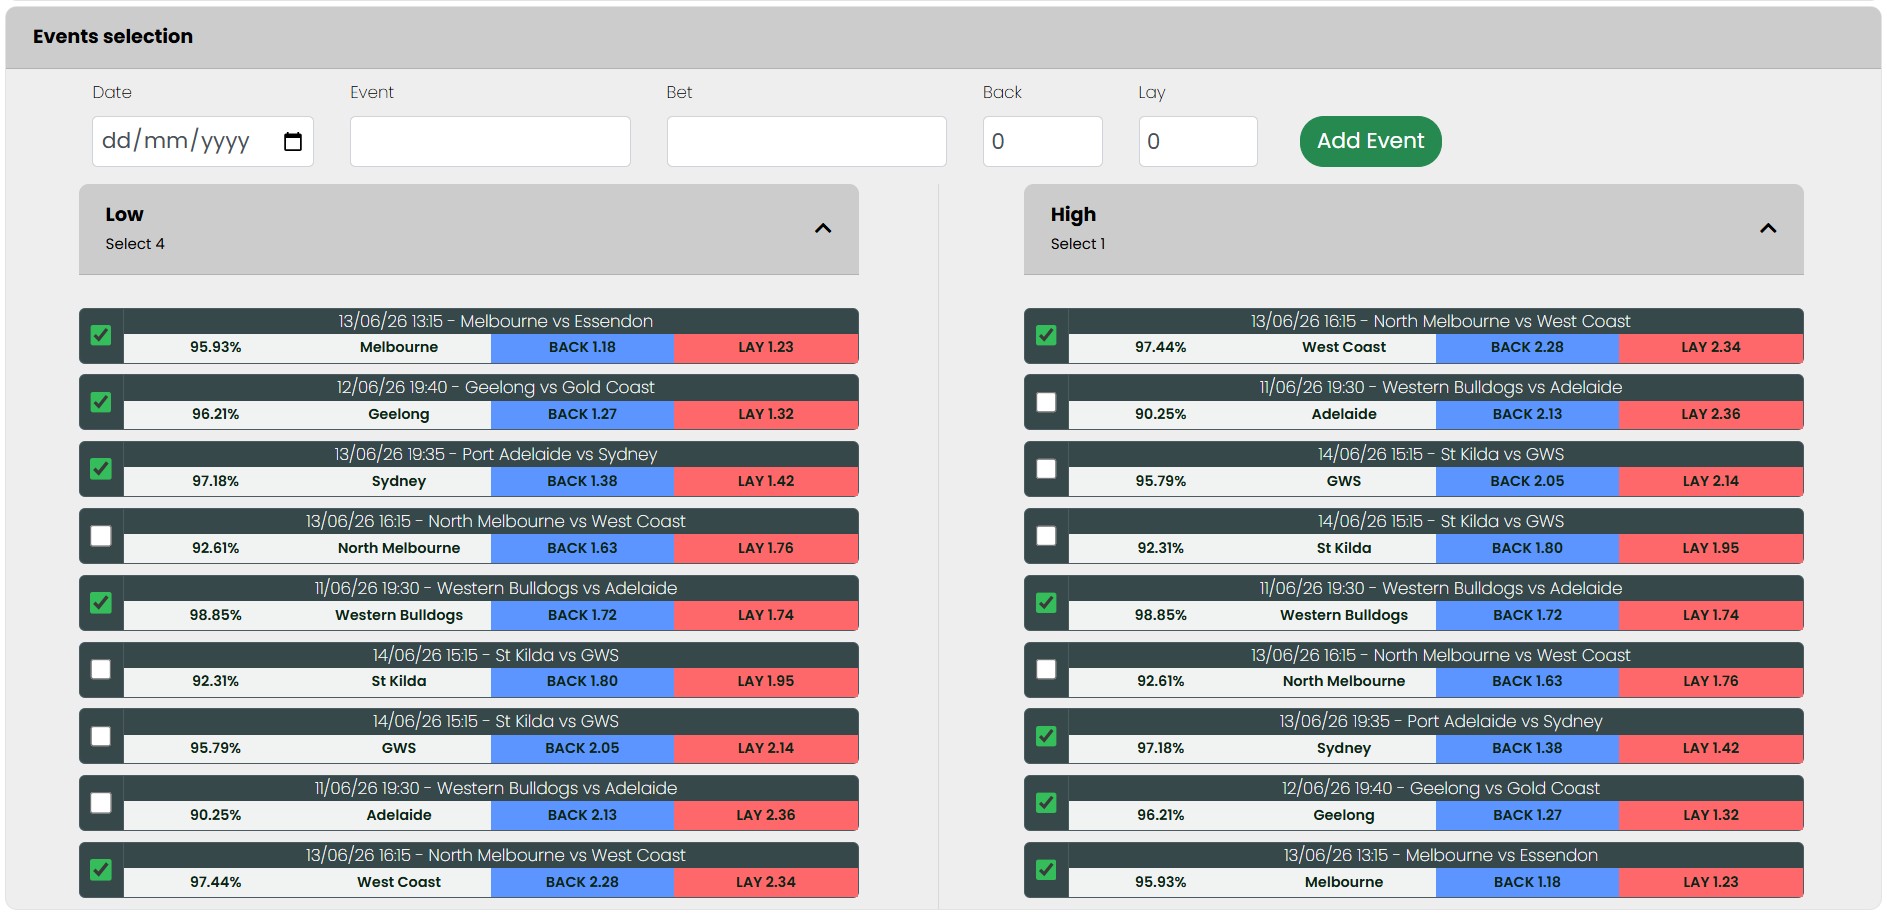Click LAY 1.74 in Low list
Image resolution: width=1887 pixels, height=913 pixels.
coord(766,615)
